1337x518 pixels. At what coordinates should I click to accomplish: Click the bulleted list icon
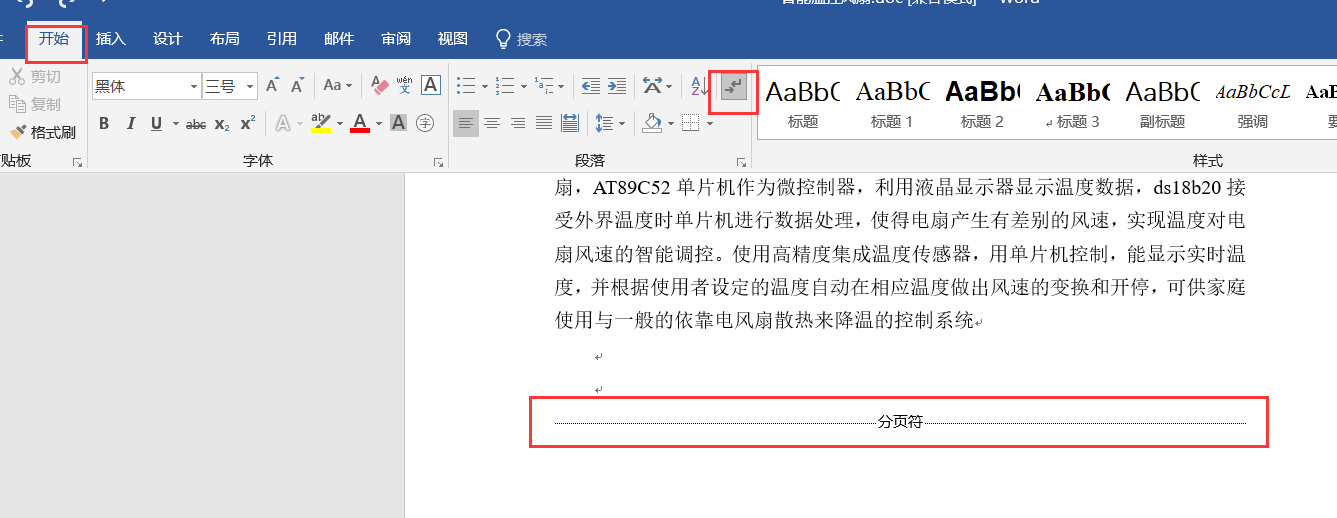pyautogui.click(x=466, y=87)
